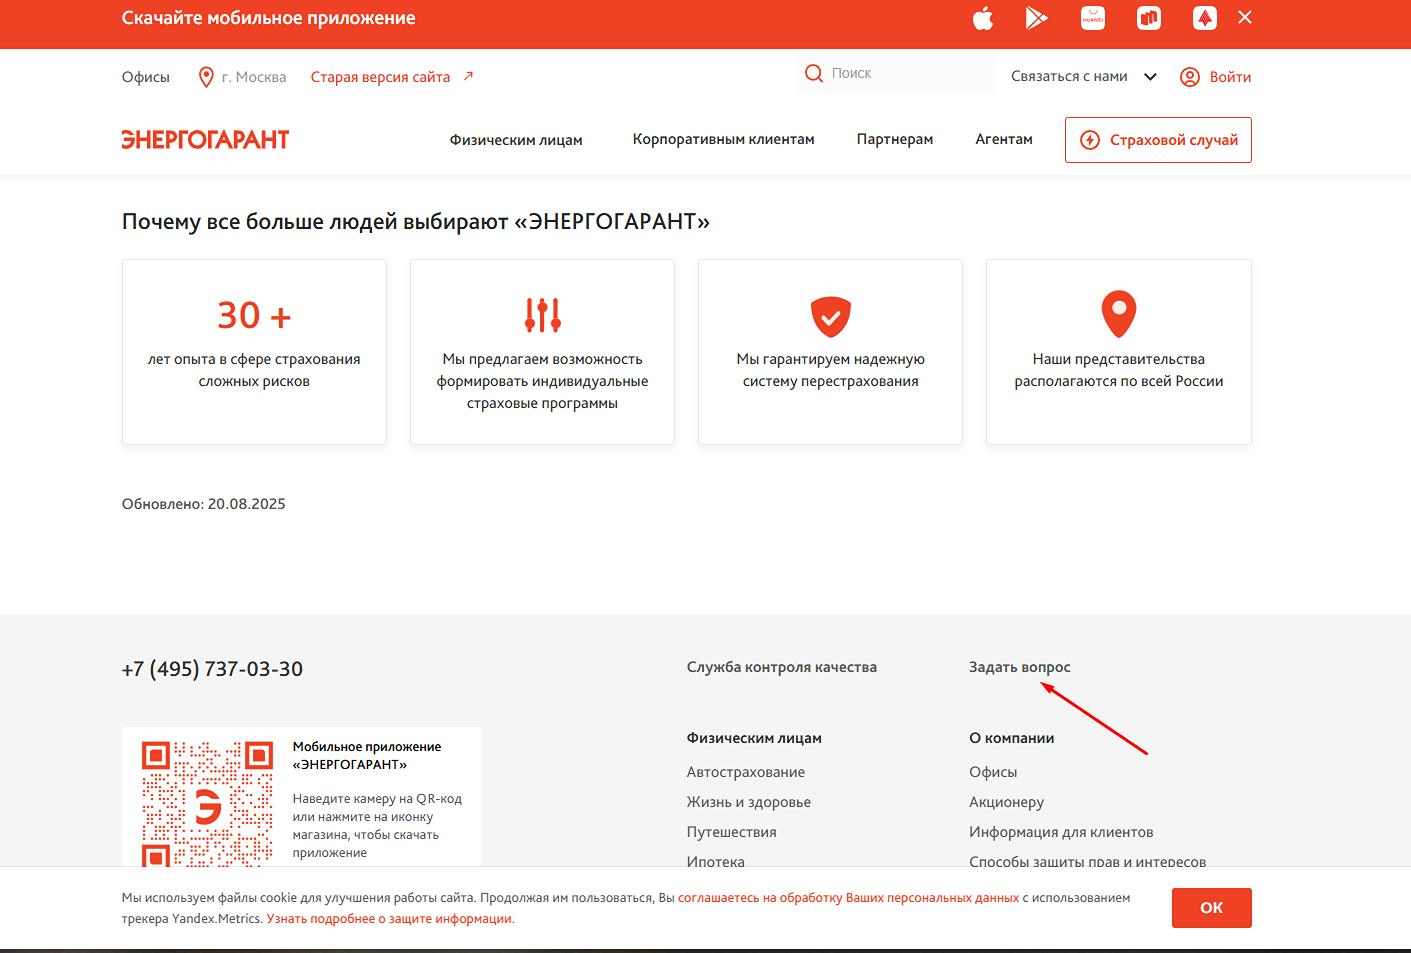Click the red arrow-shaped store icon in banner

pos(1204,18)
